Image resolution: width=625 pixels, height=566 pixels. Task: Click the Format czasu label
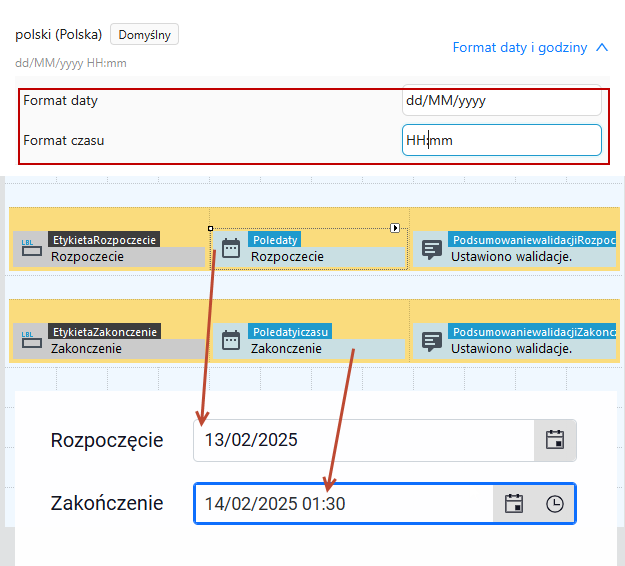pos(63,140)
